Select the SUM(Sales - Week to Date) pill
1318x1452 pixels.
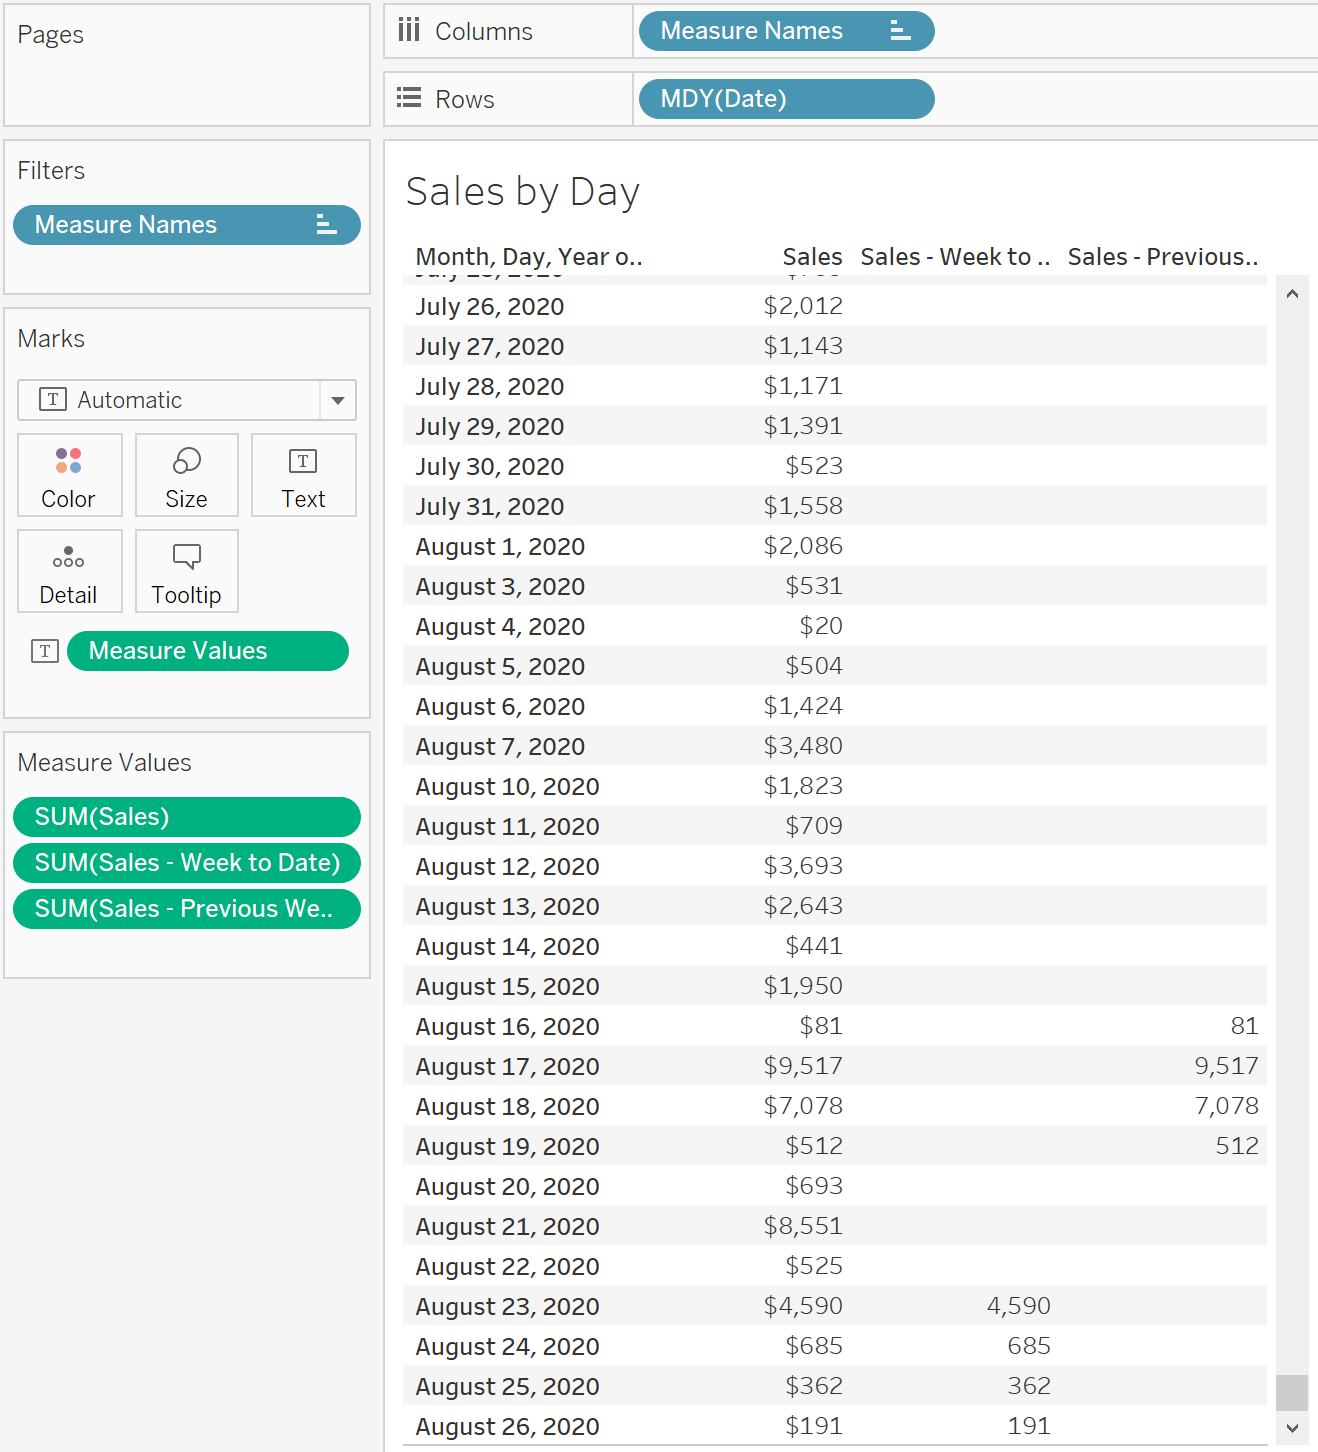coord(187,863)
